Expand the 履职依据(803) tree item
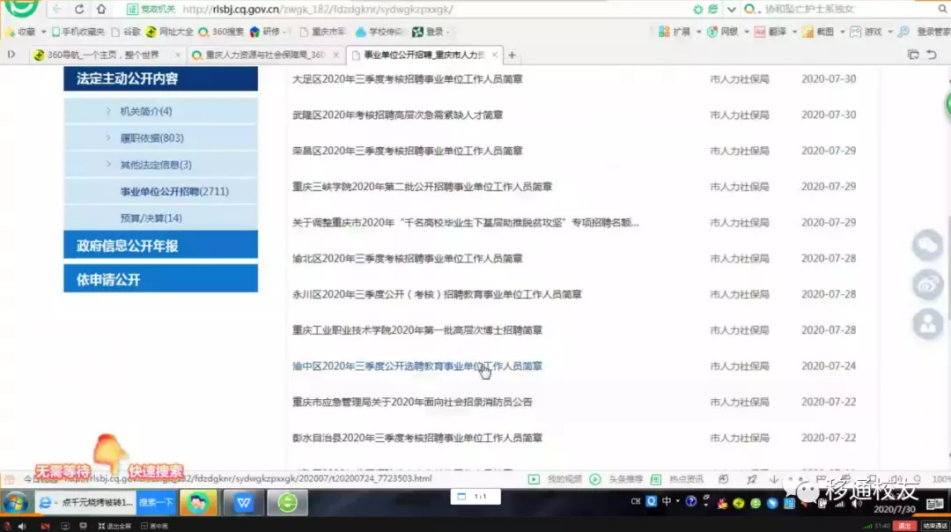The image size is (951, 532). (108, 138)
